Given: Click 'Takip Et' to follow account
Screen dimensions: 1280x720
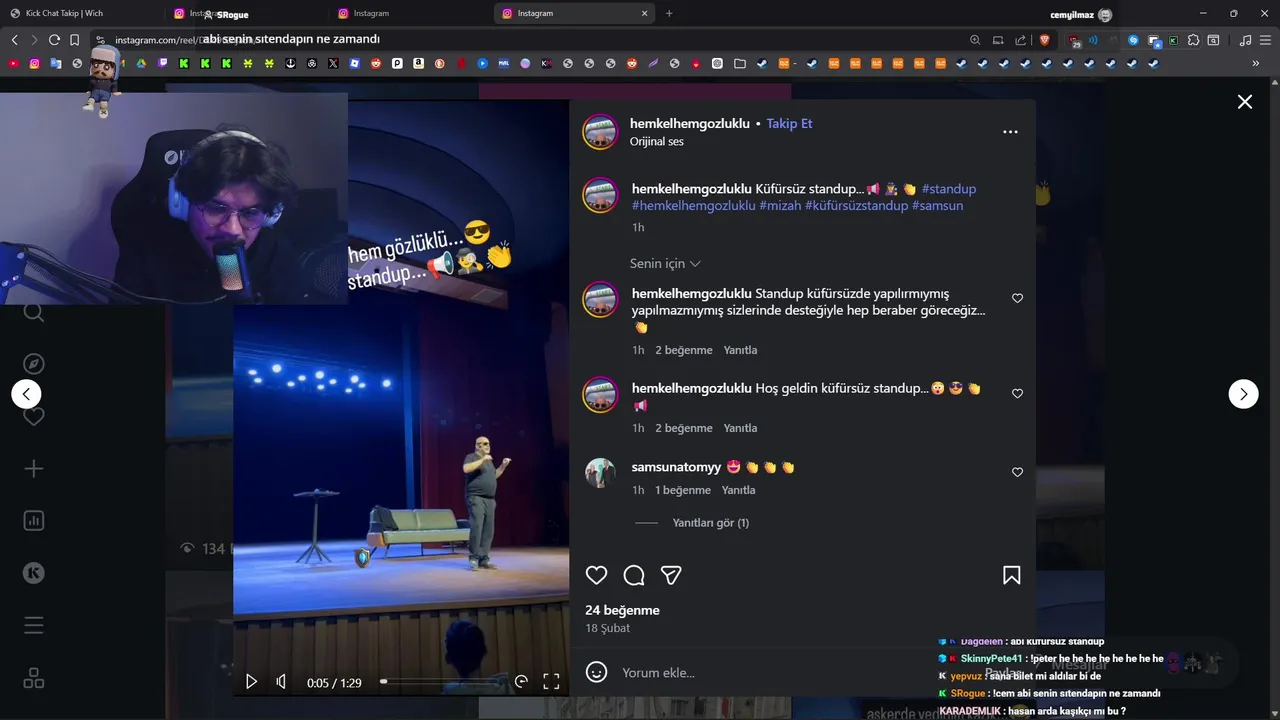Looking at the screenshot, I should [789, 124].
